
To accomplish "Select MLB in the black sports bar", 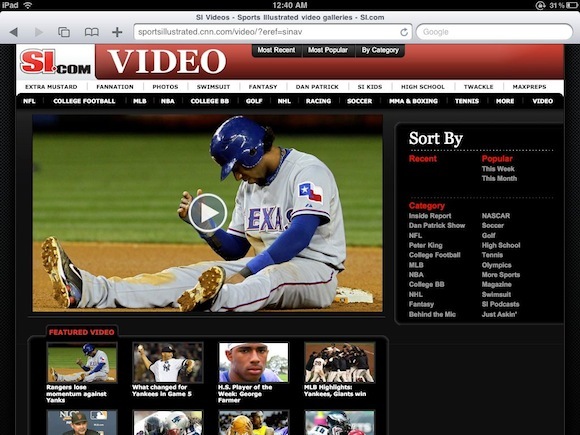I will [x=139, y=101].
